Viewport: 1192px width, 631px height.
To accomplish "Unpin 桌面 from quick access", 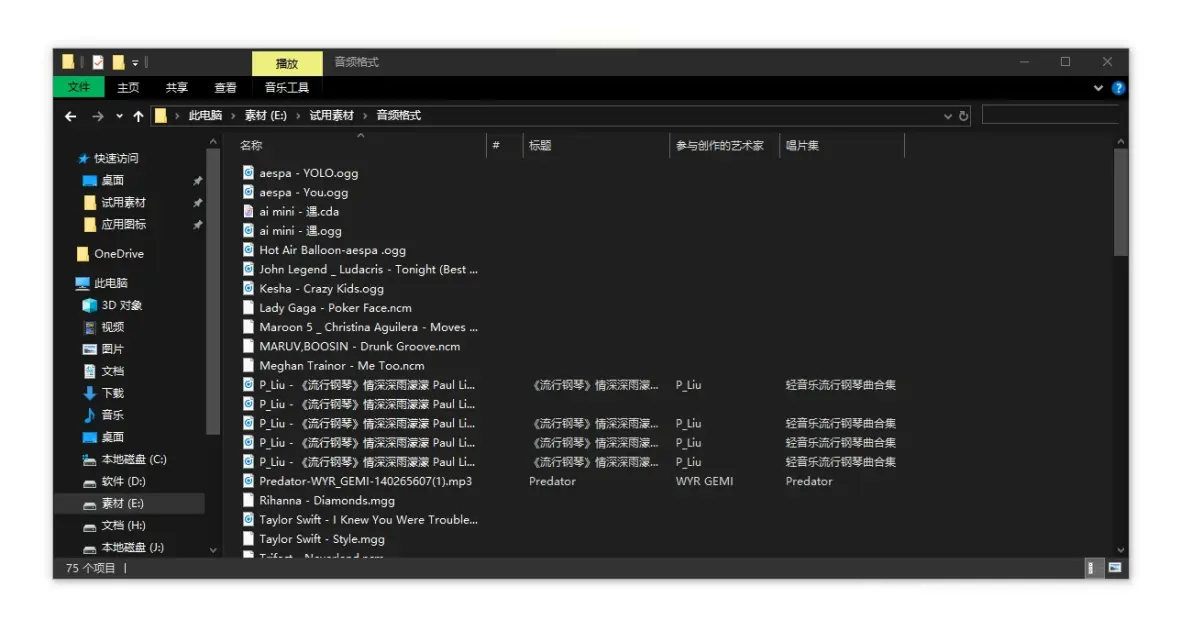I will click(197, 181).
